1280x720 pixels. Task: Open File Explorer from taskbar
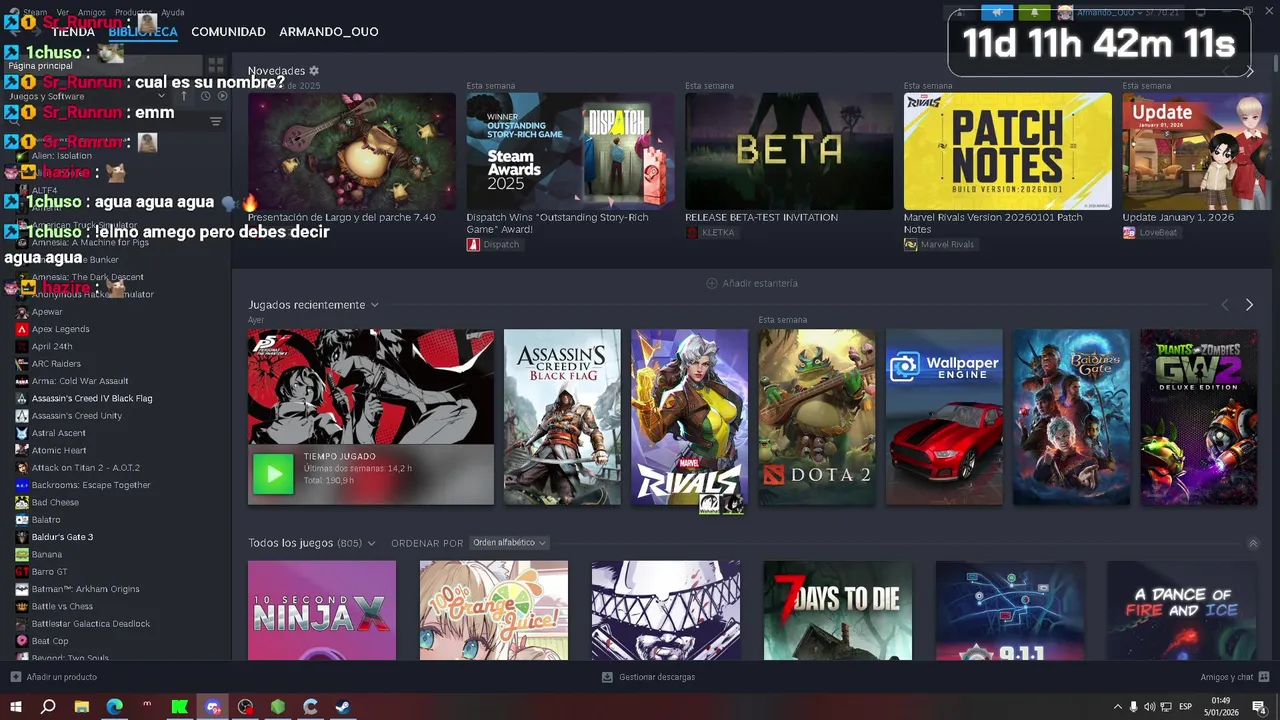point(82,707)
